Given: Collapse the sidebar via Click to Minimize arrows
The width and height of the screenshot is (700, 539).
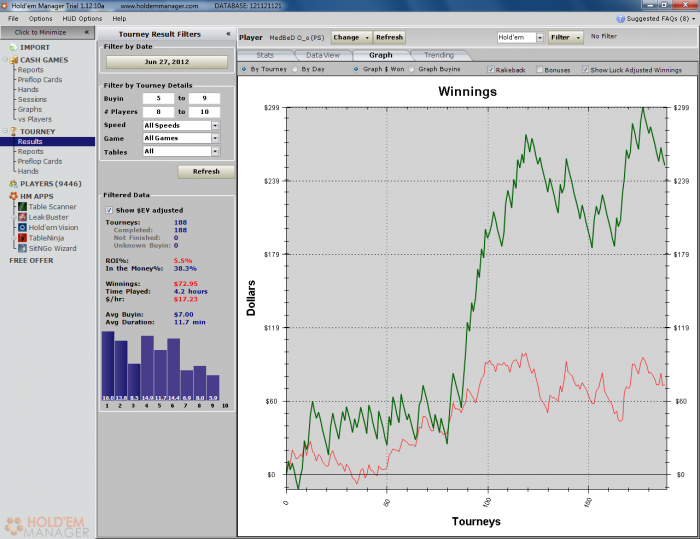Looking at the screenshot, I should click(x=87, y=32).
